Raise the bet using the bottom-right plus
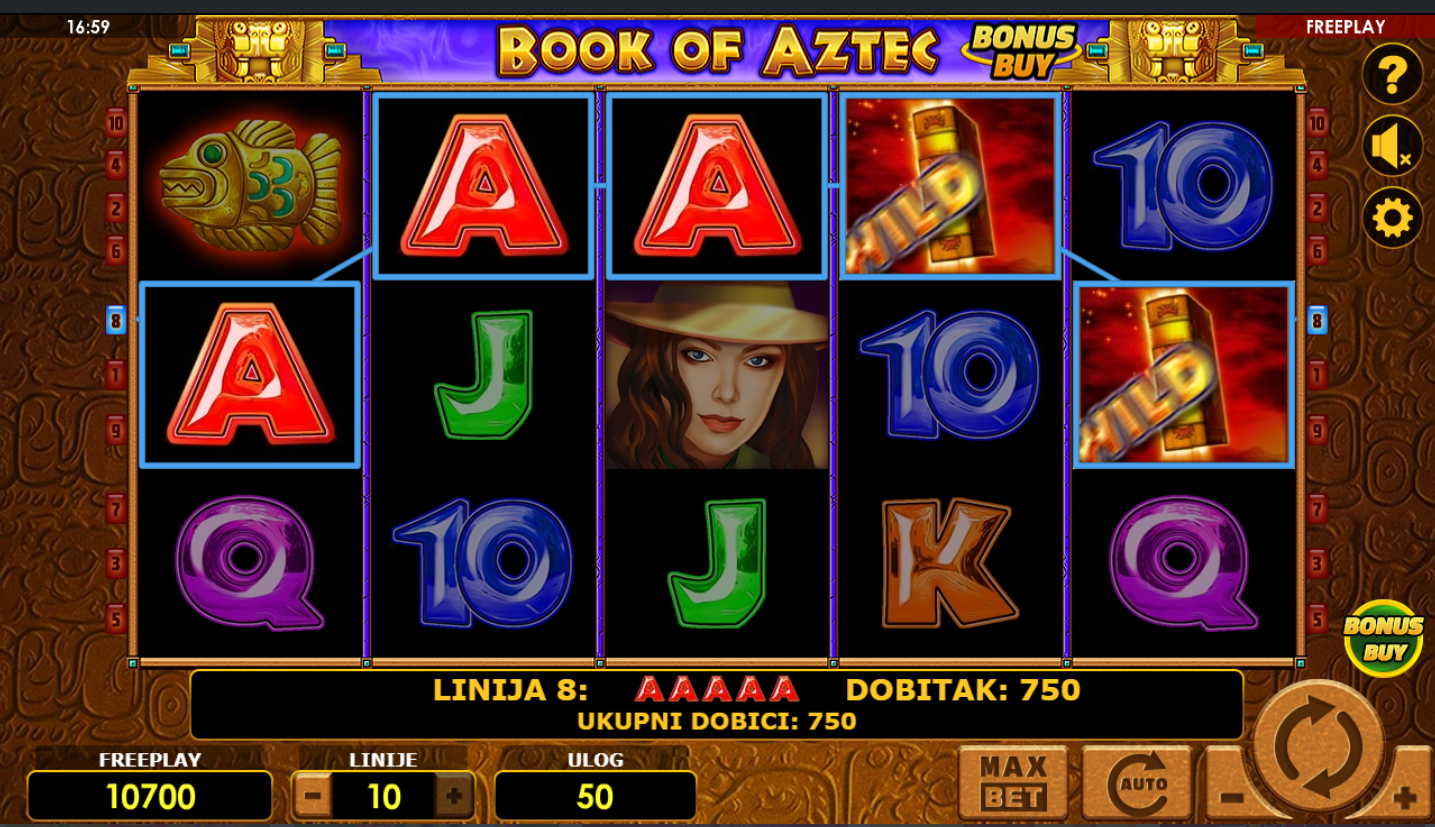Viewport: 1435px width, 827px height. click(x=1405, y=796)
